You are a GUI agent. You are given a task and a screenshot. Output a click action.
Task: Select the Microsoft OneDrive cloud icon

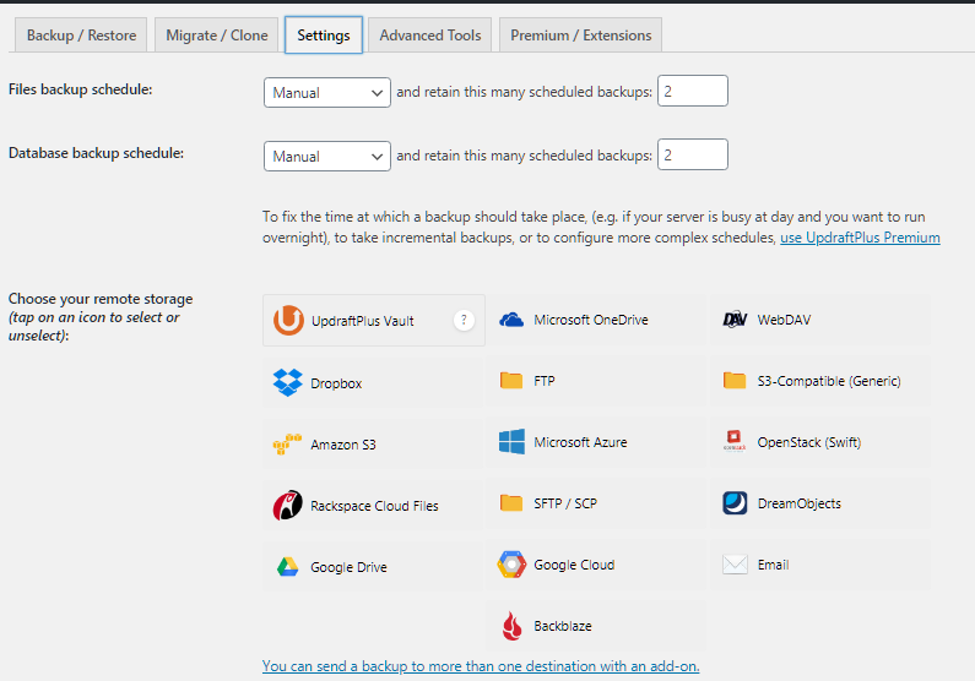point(511,320)
